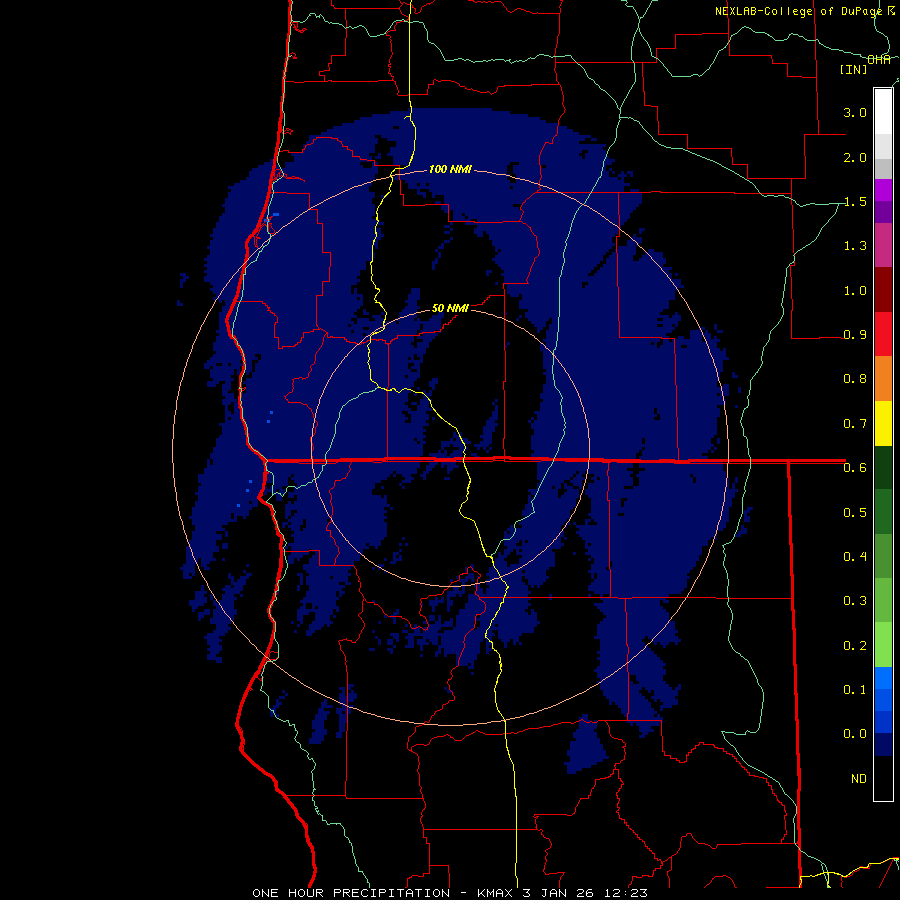Click the 50 NMI range ring label
The height and width of the screenshot is (900, 900).
(x=450, y=308)
